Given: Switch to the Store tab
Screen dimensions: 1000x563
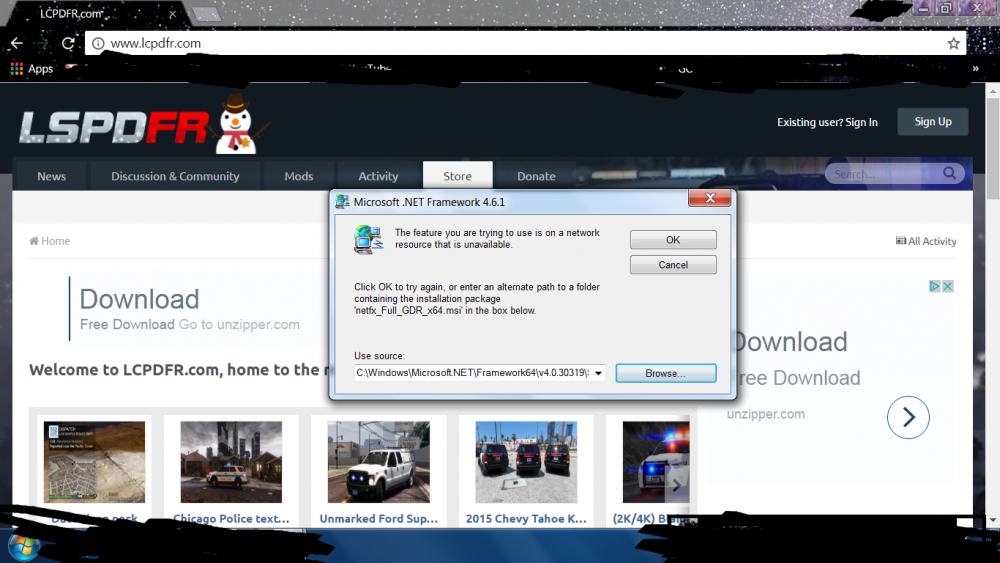Looking at the screenshot, I should click(458, 176).
